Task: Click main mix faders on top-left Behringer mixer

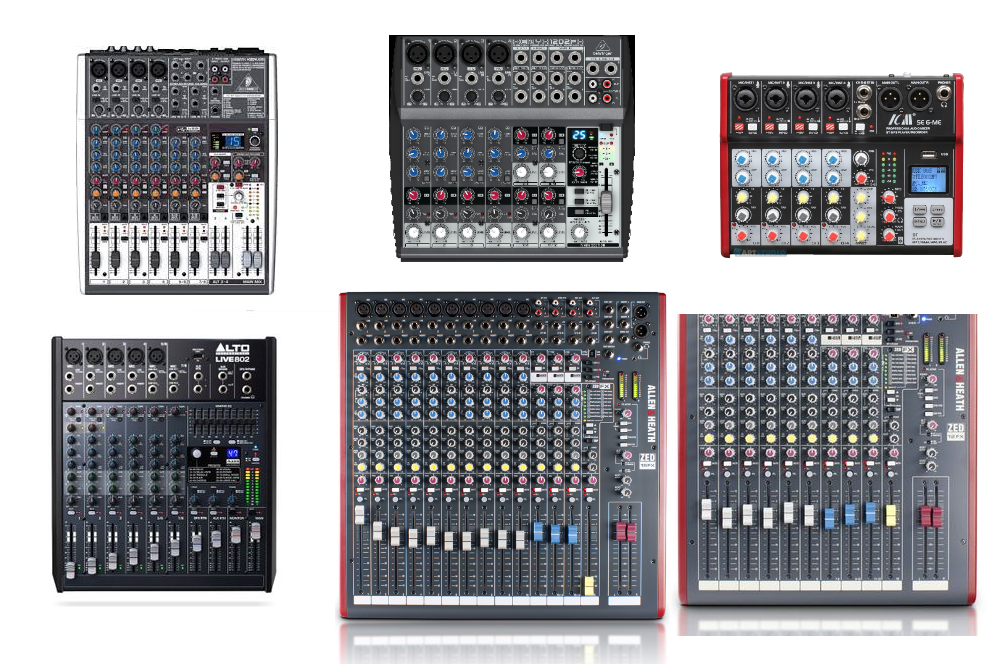Action: (x=248, y=258)
